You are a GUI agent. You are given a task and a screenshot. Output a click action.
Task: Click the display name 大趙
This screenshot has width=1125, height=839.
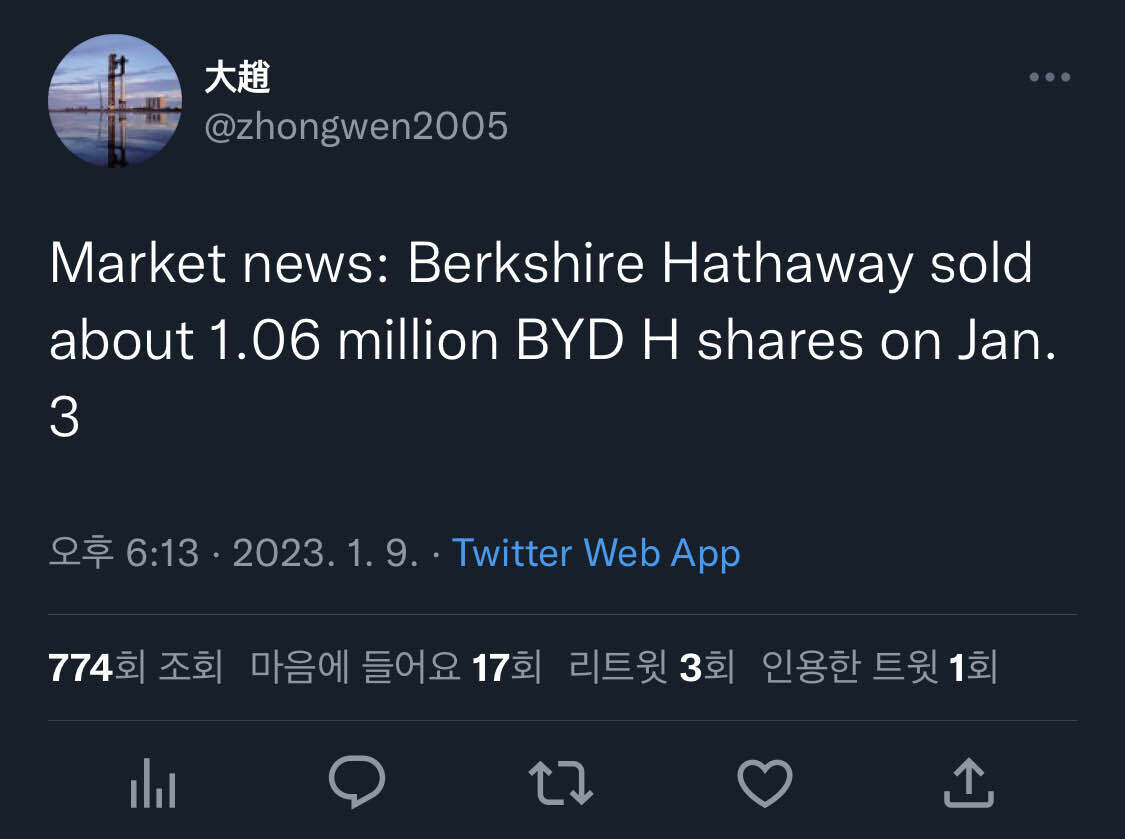(x=237, y=77)
